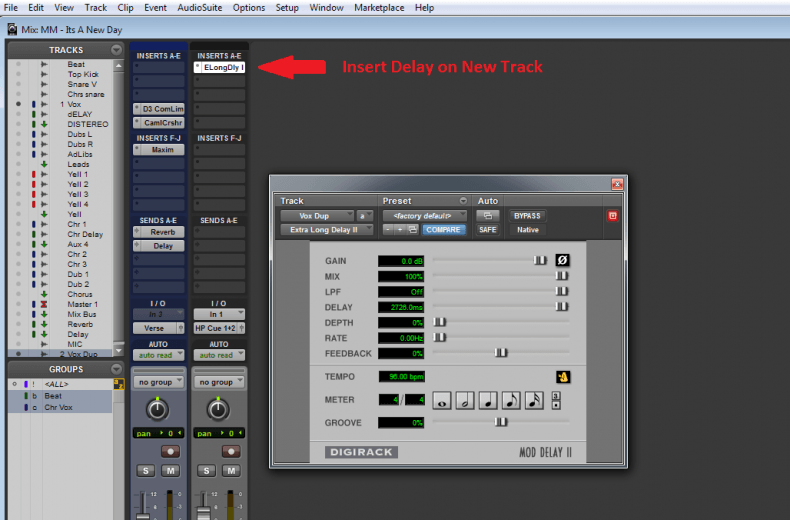Screen dimensions: 790x520
Task: Open the Event menu
Action: point(155,8)
